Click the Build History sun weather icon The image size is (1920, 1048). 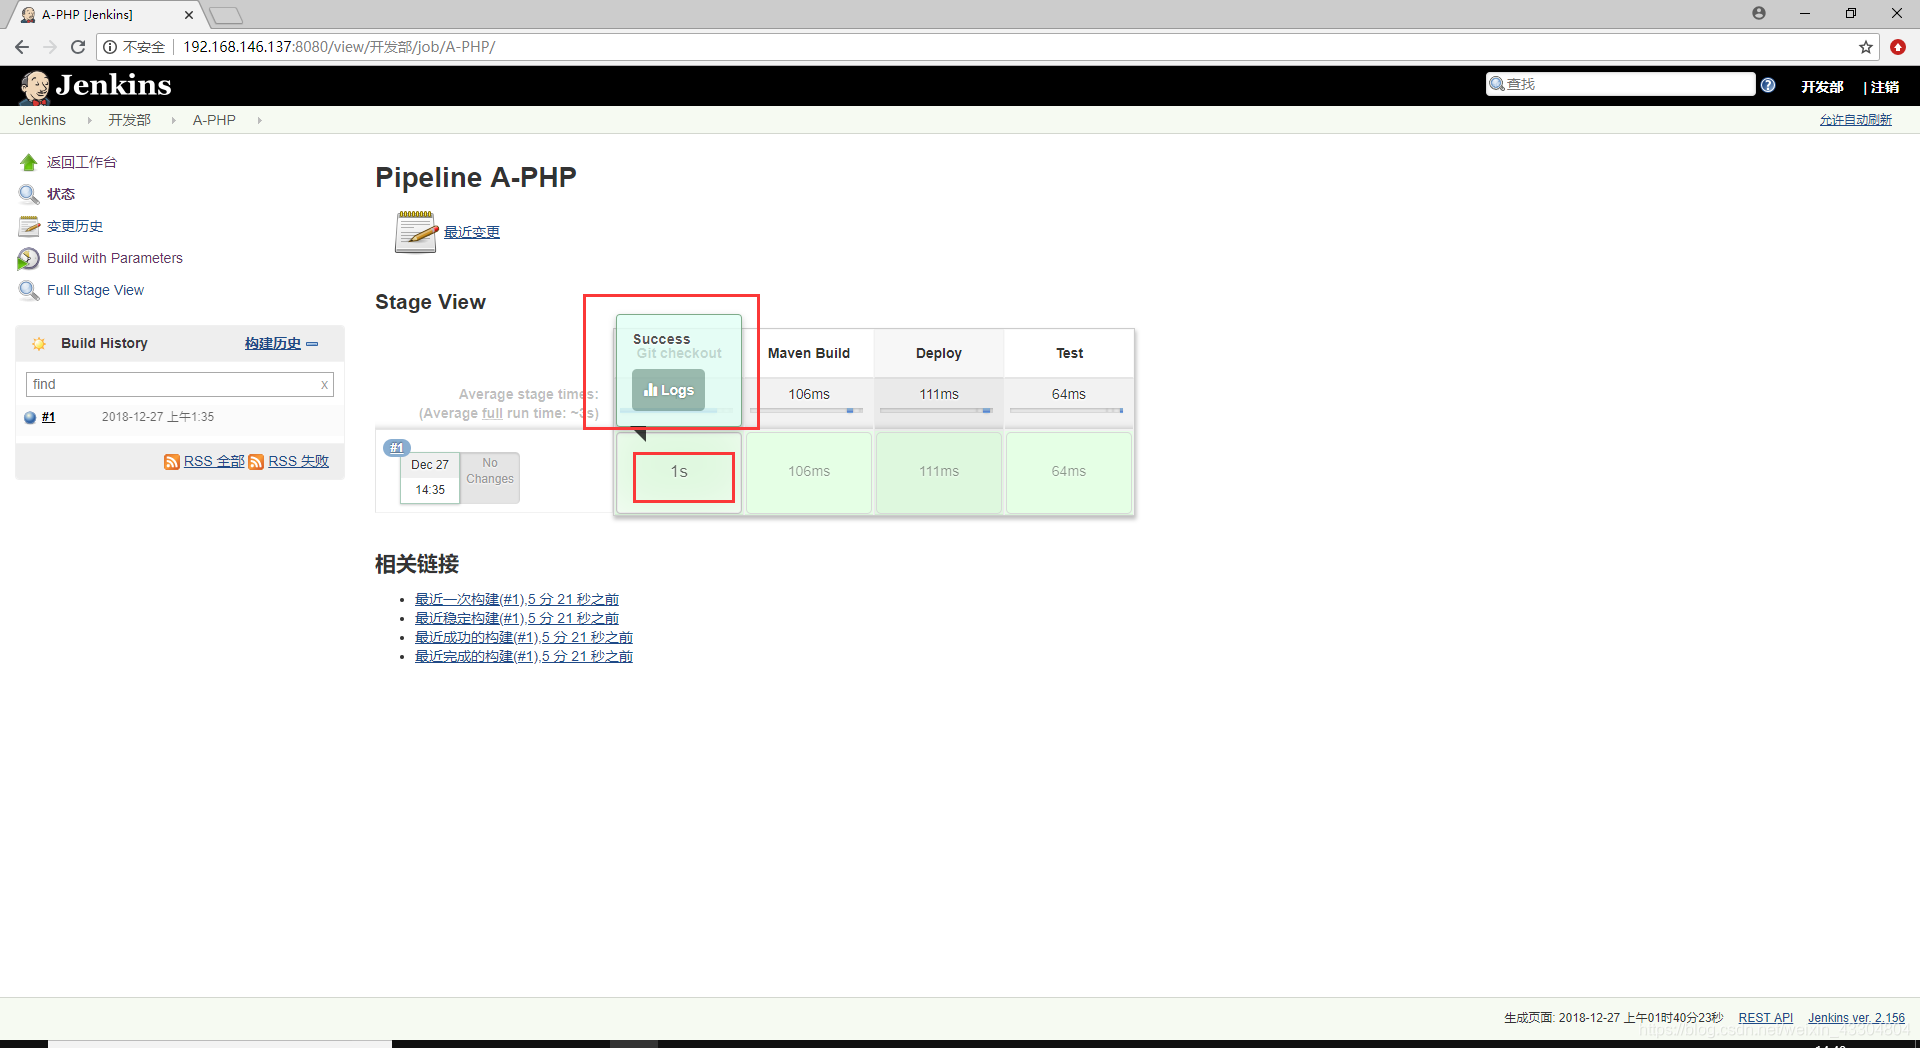point(39,343)
